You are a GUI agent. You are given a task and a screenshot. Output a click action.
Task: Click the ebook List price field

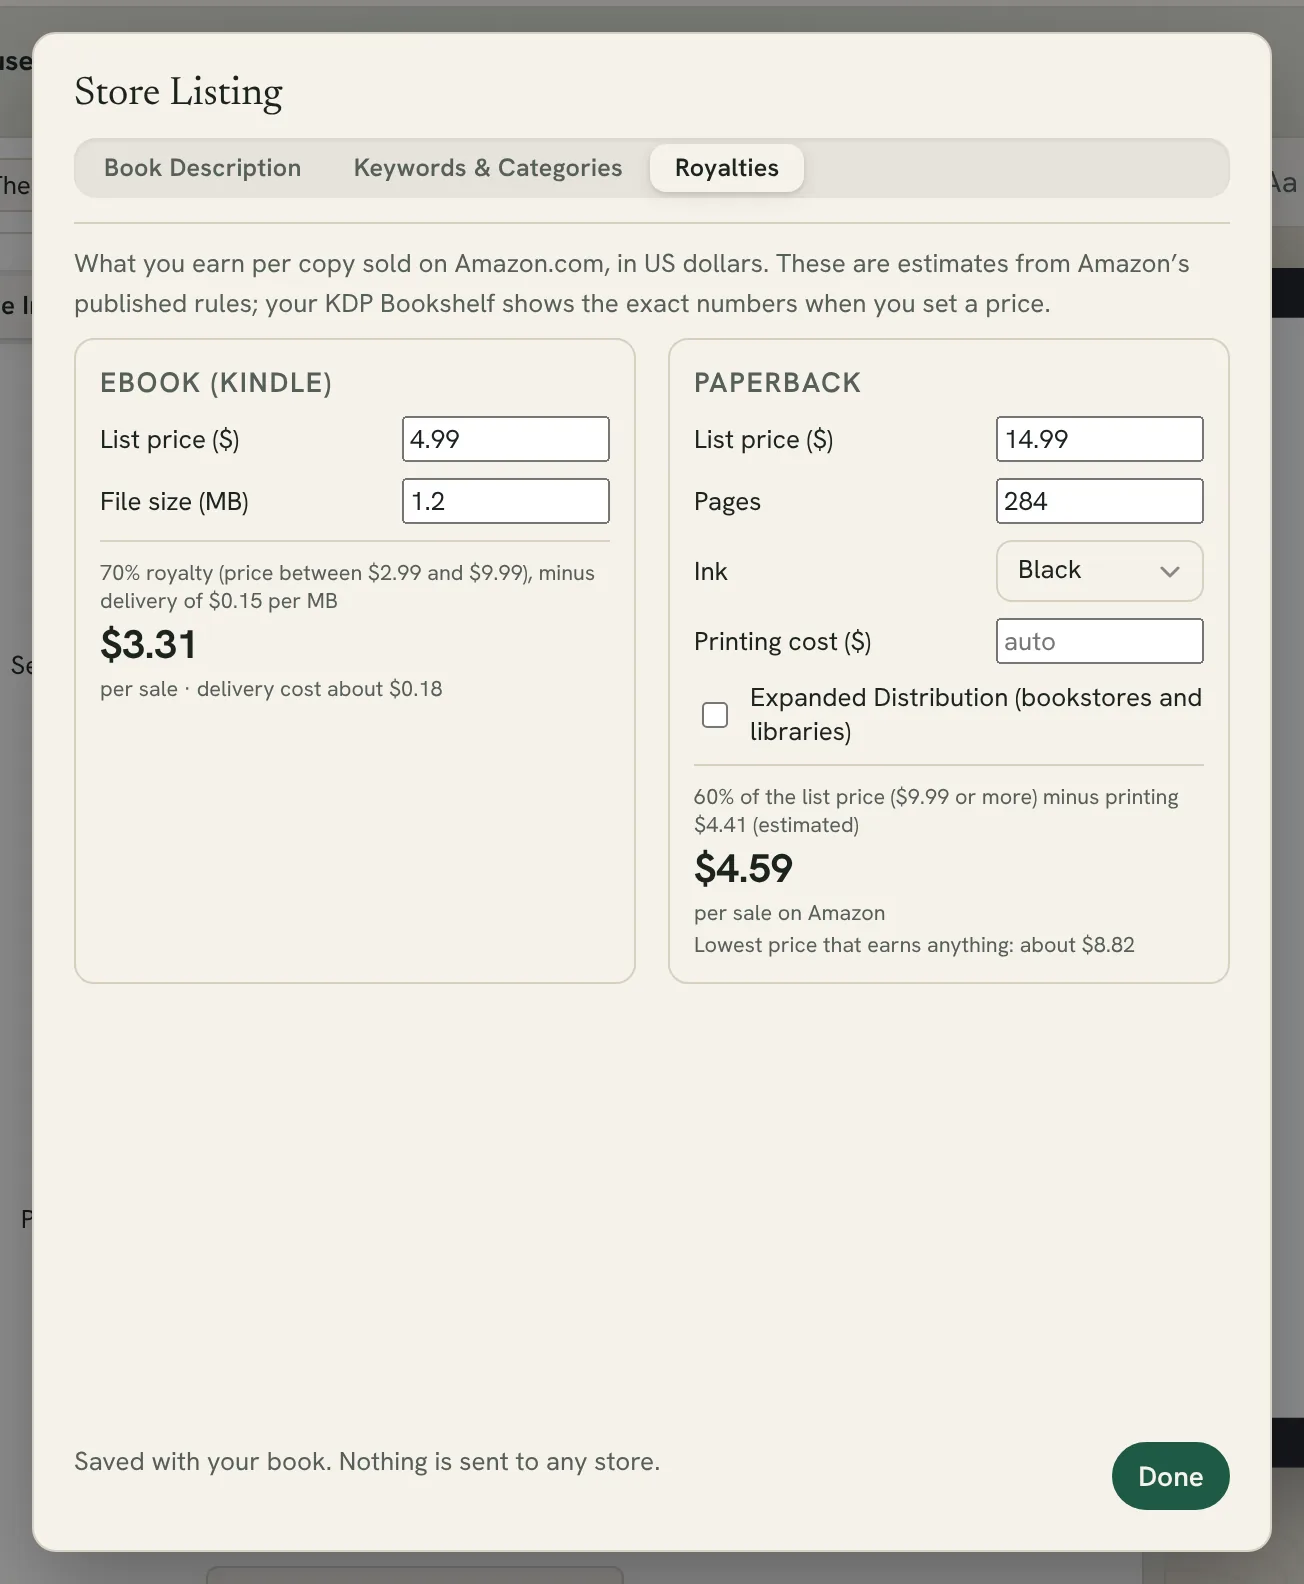click(506, 439)
